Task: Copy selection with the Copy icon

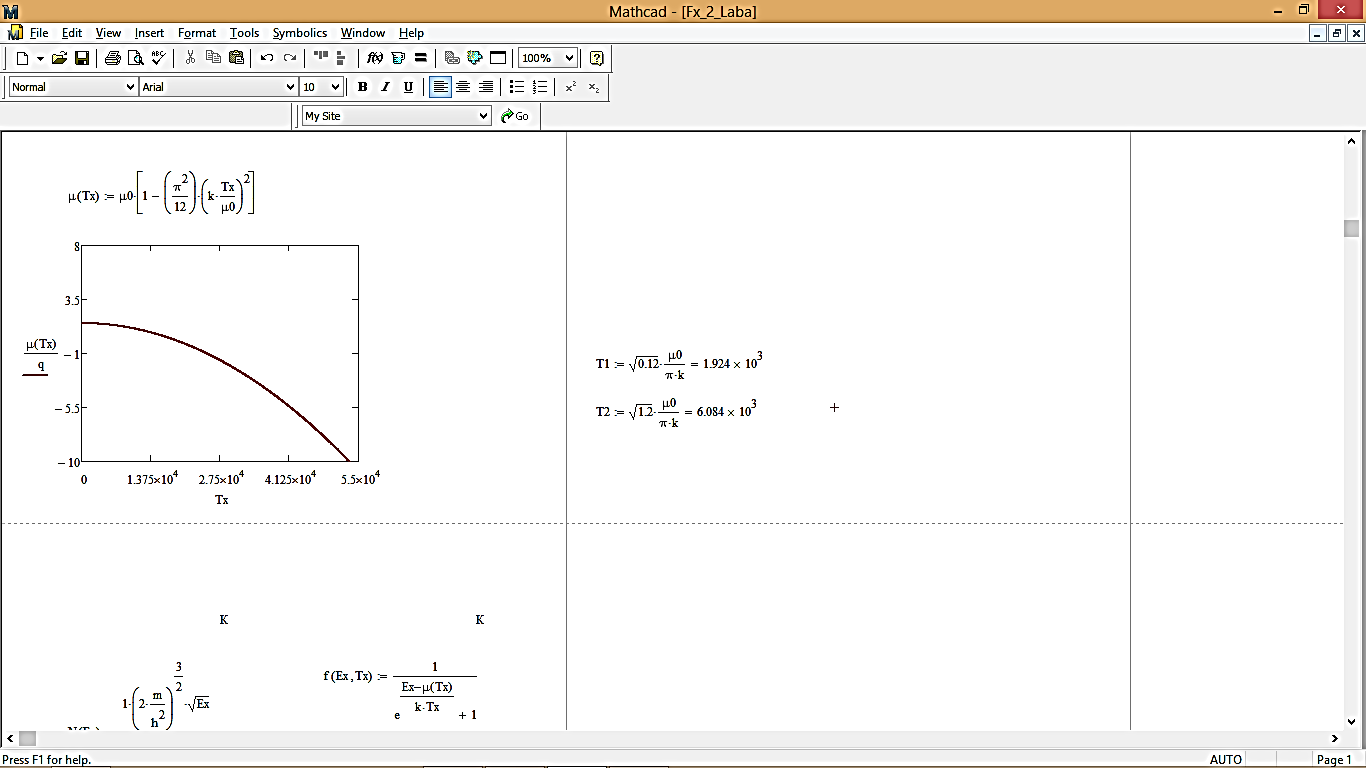Action: (213, 58)
